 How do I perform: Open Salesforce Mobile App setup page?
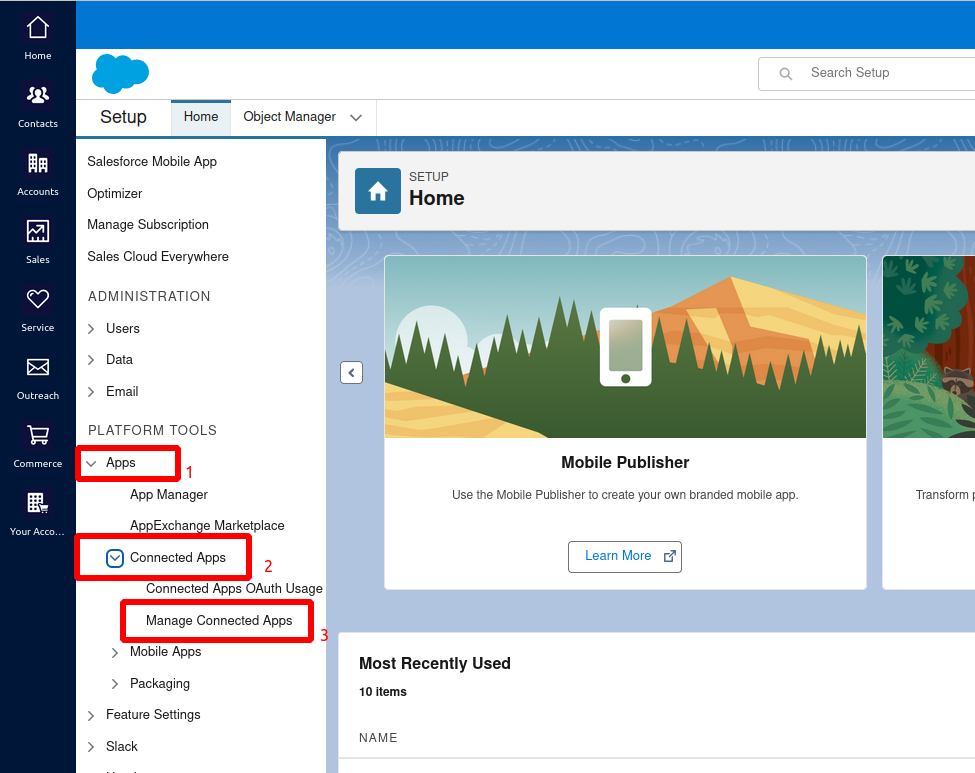(x=152, y=162)
